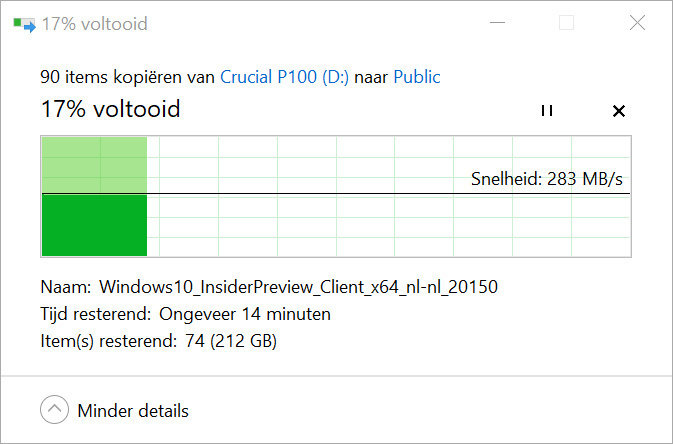Viewport: 673px width, 444px height.
Task: Click the empty unfilled part of the graph
Action: pyautogui.click(x=390, y=225)
